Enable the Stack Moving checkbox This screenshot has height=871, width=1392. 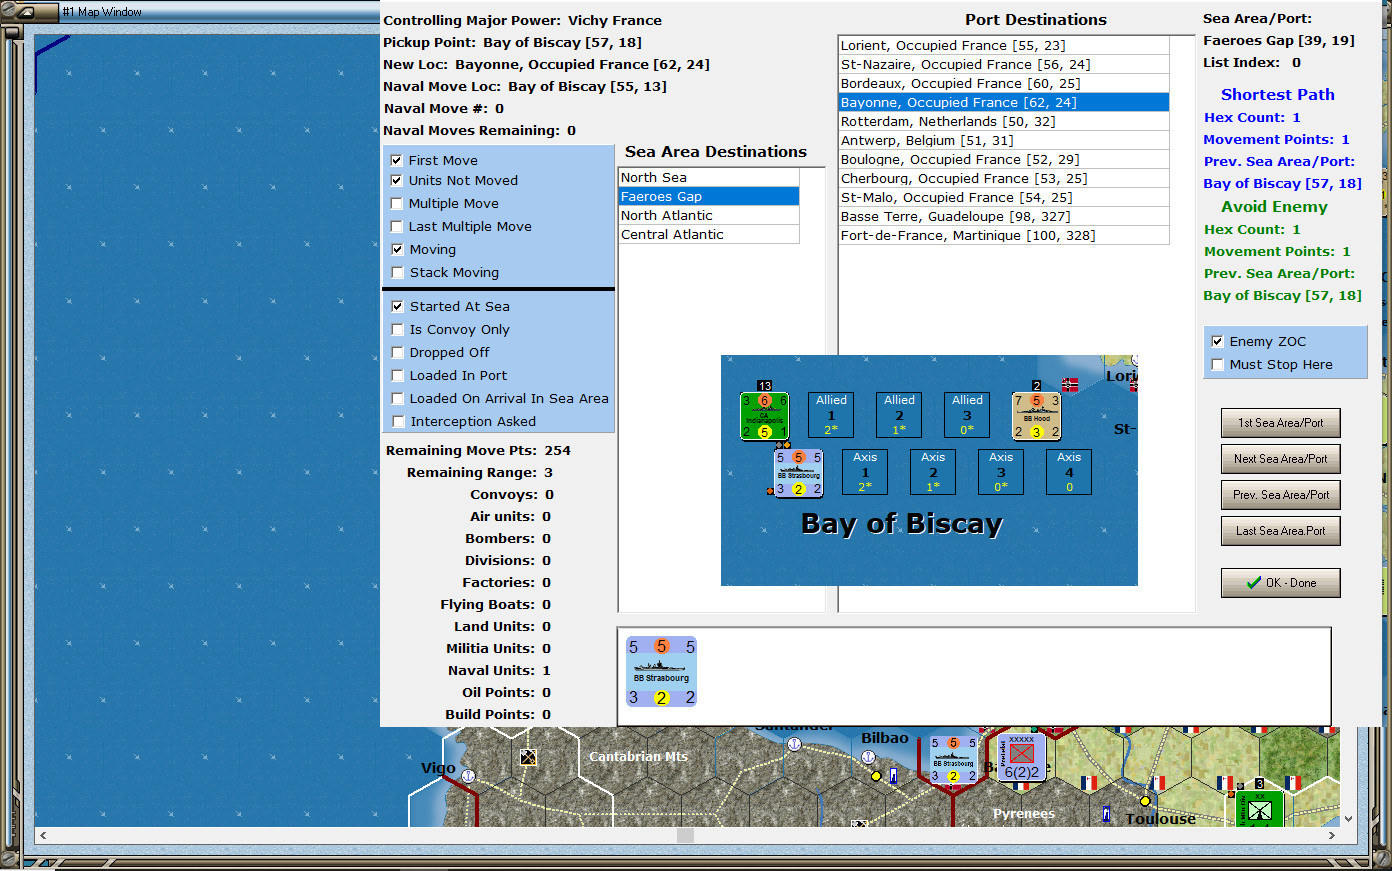397,272
